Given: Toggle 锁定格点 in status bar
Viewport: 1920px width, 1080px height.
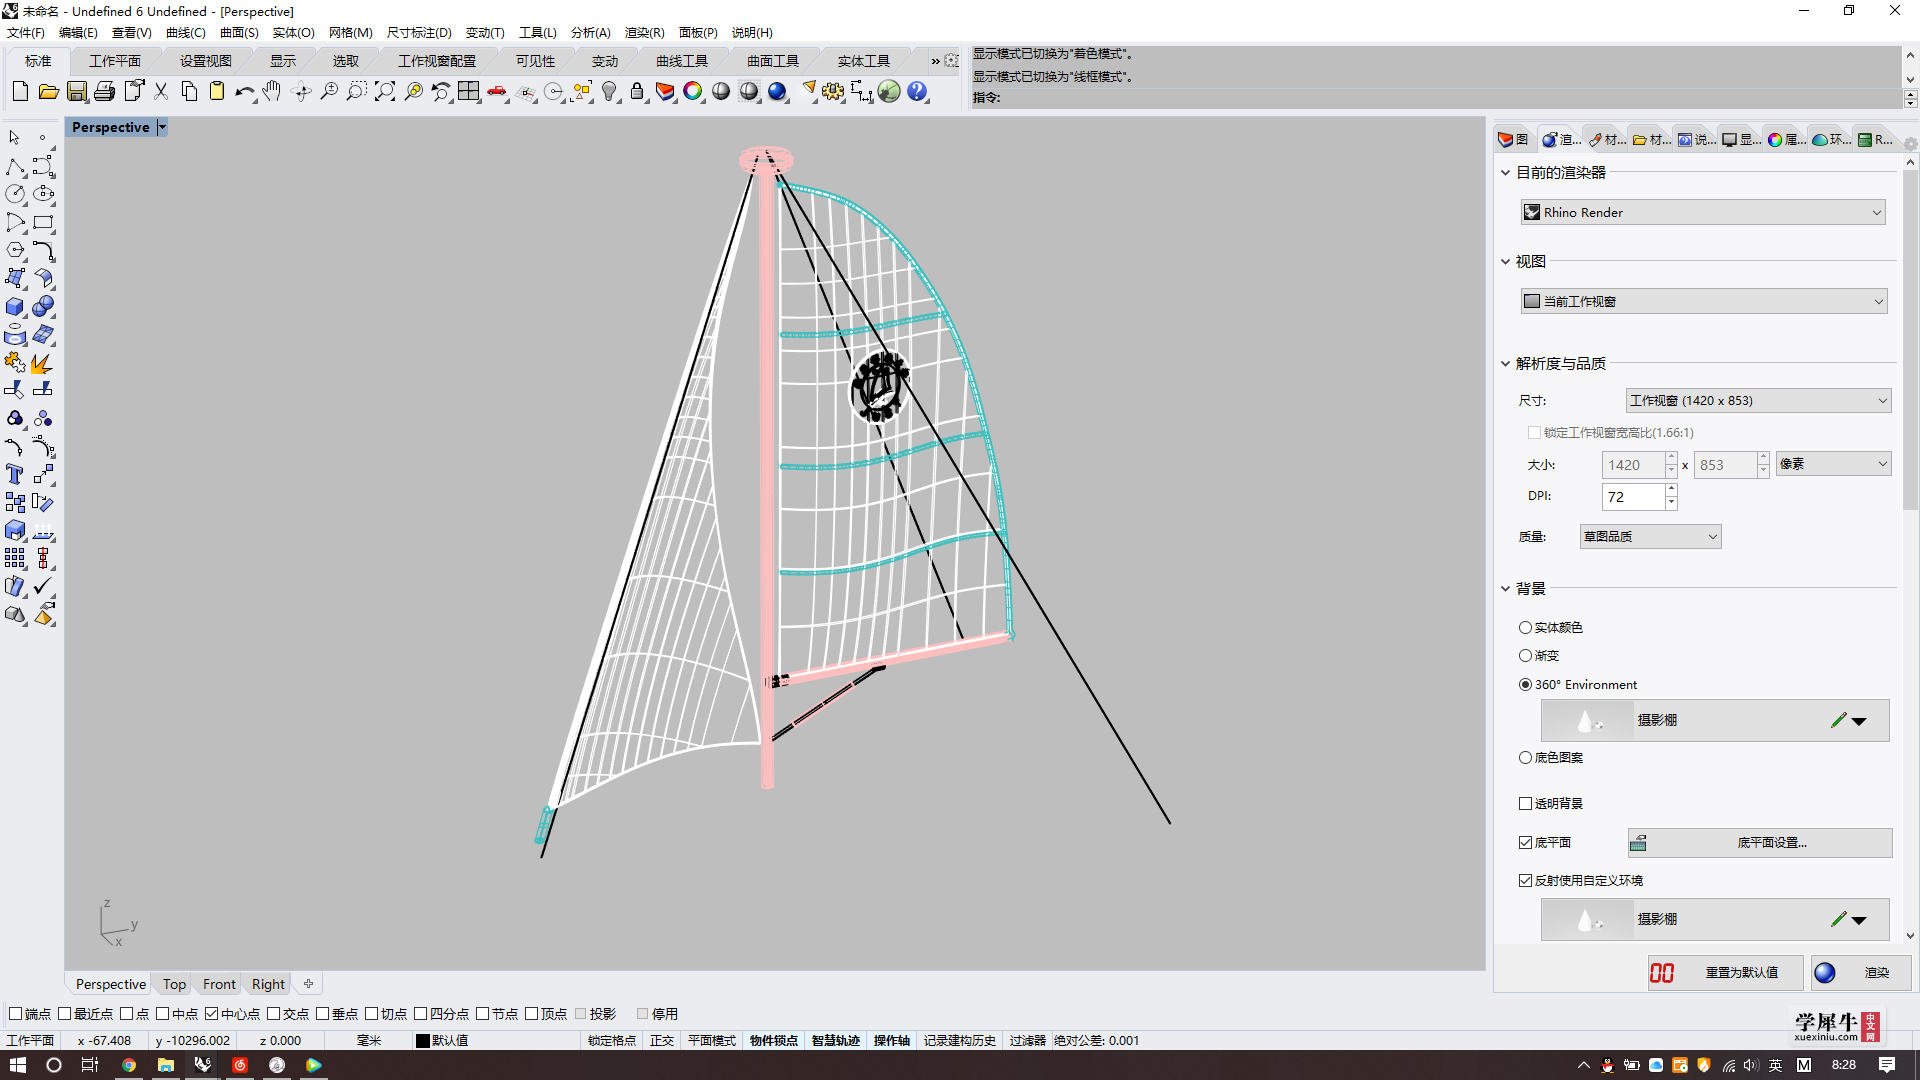Looking at the screenshot, I should [611, 1041].
